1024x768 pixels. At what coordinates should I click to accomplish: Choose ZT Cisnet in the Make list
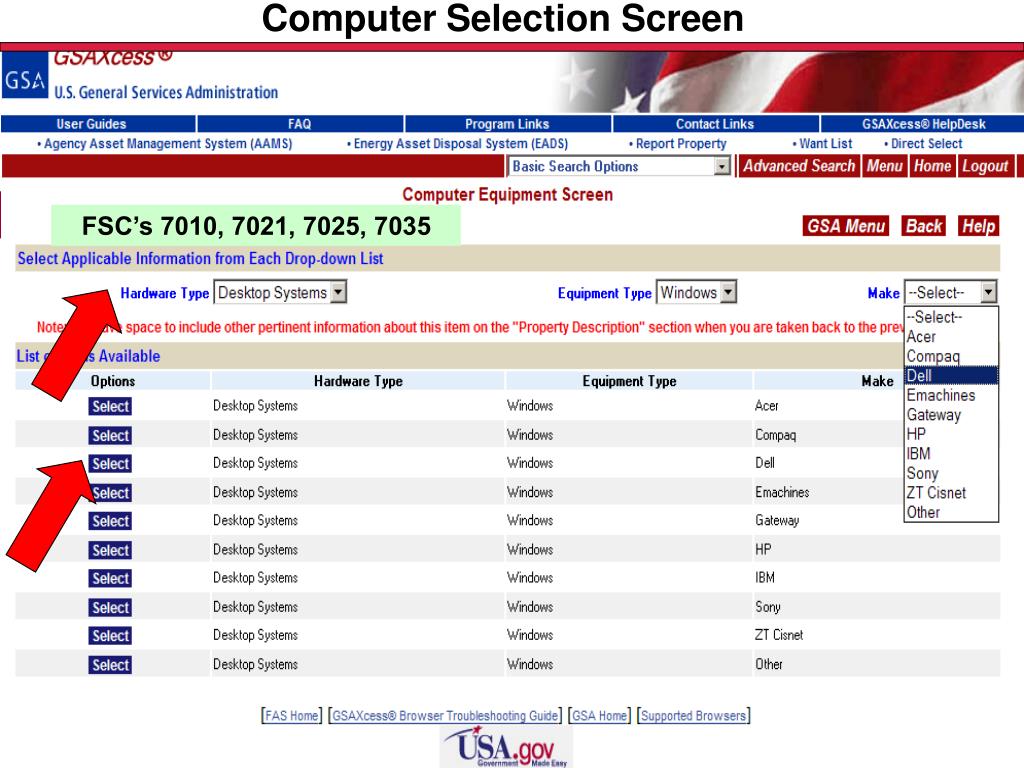click(952, 493)
